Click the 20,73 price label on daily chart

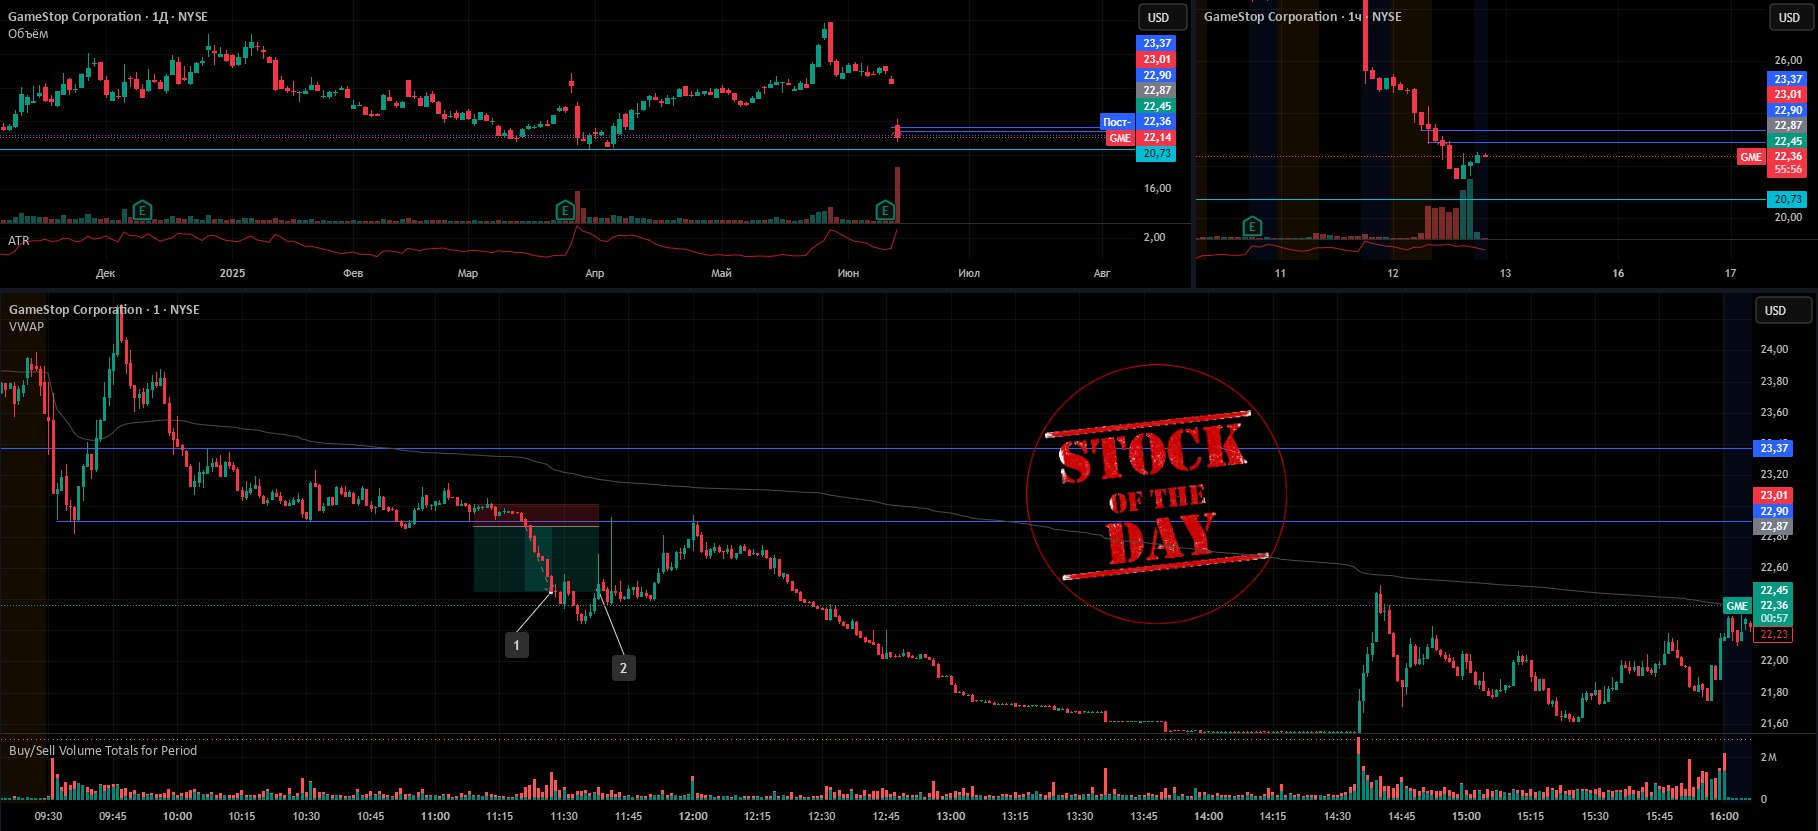(x=1157, y=154)
